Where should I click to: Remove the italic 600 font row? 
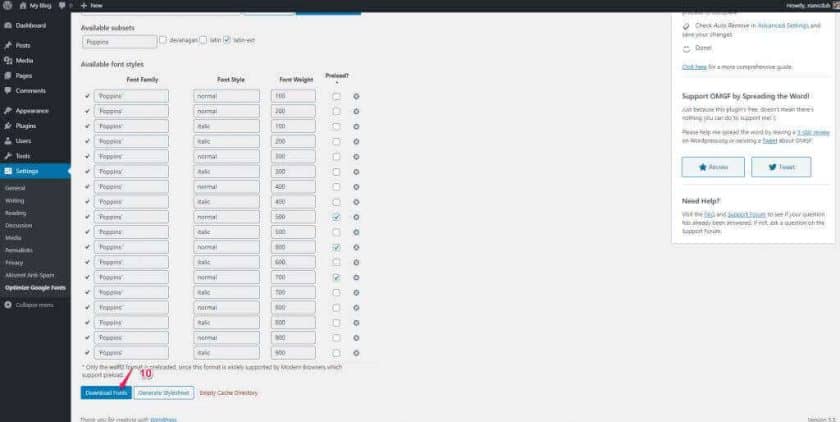356,262
